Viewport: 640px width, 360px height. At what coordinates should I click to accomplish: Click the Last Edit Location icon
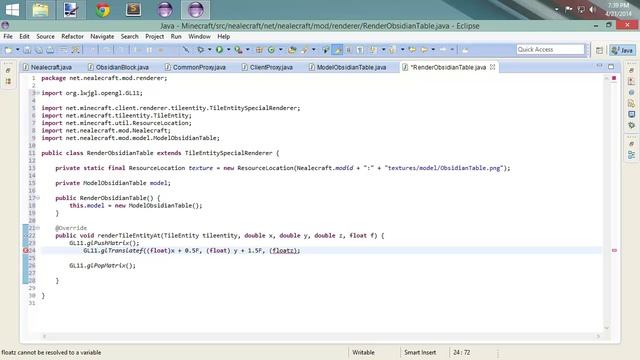pyautogui.click(x=412, y=50)
